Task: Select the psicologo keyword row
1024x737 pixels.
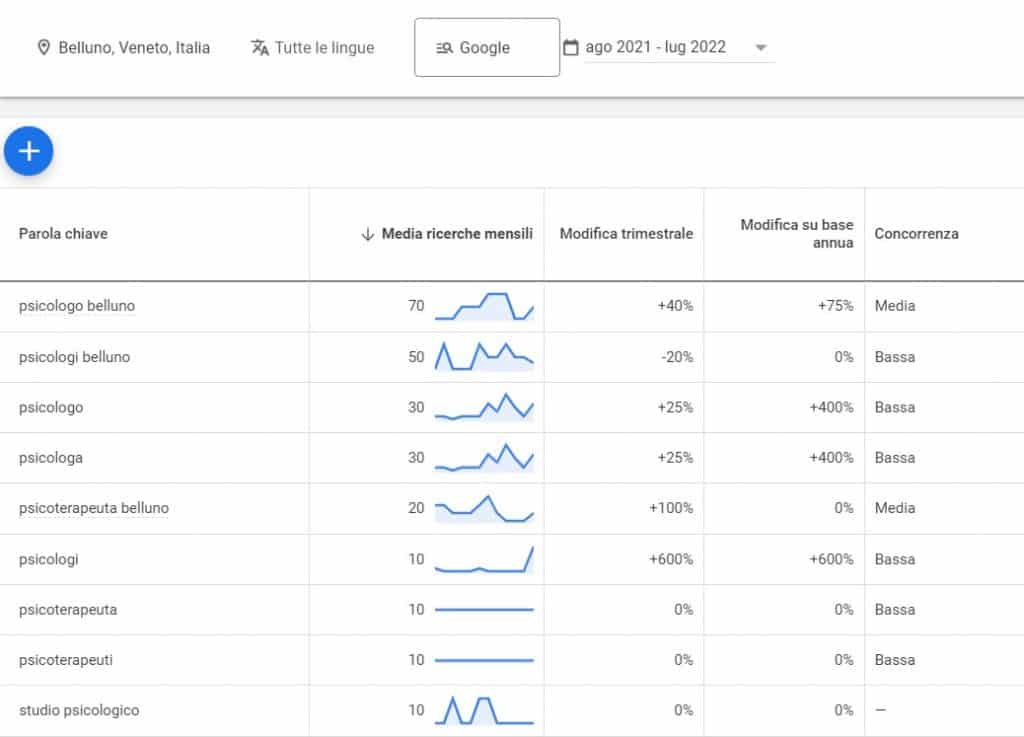Action: 512,407
